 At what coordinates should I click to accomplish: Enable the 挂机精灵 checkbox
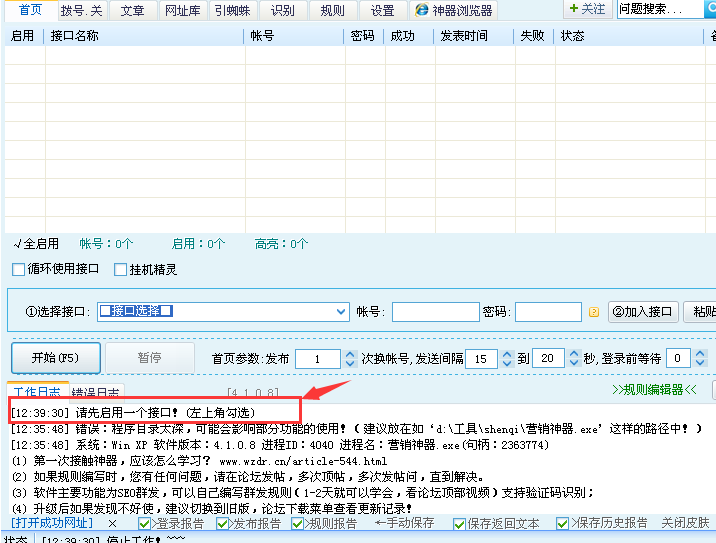(x=121, y=269)
